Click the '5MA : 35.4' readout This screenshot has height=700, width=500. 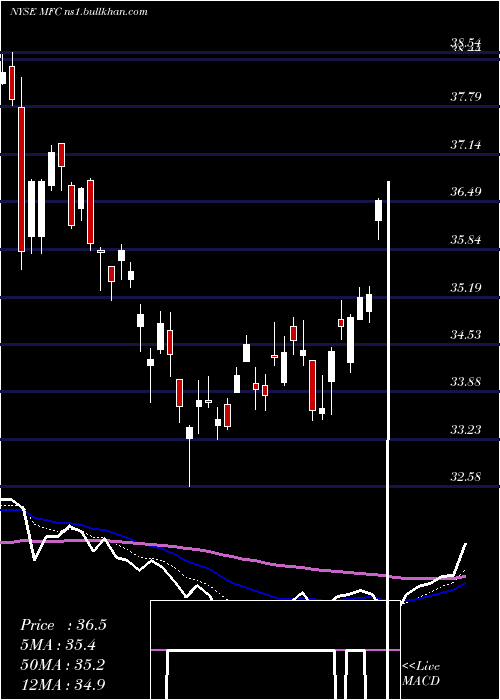point(58,645)
